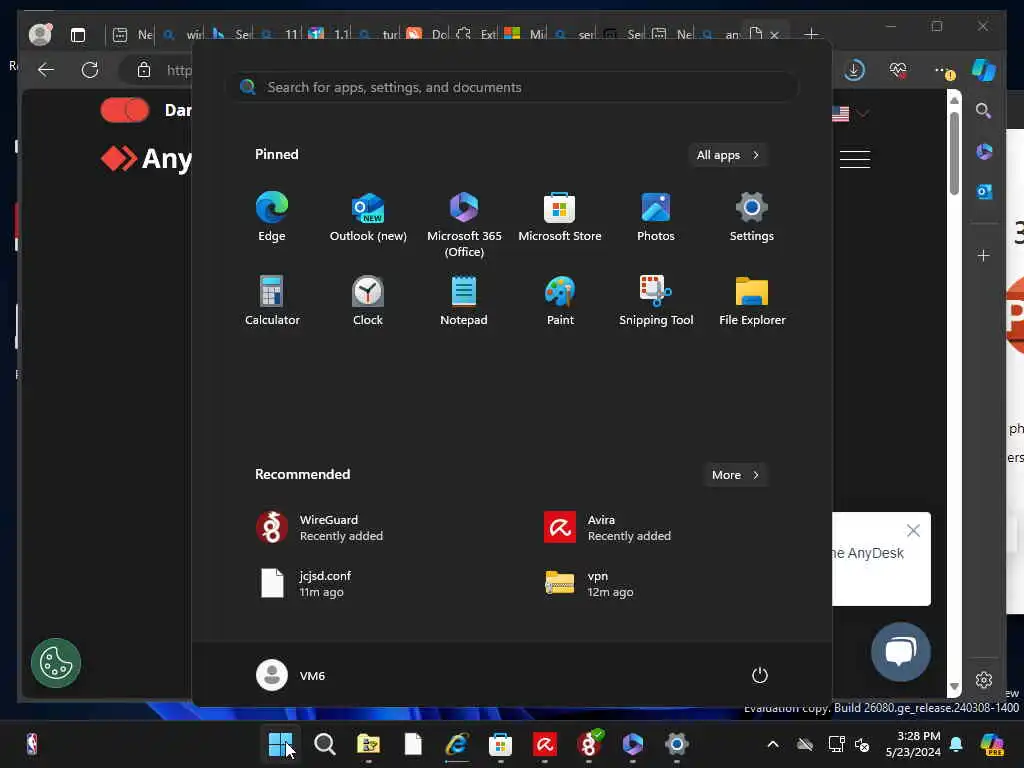Open Edge from pinned apps
The width and height of the screenshot is (1024, 768).
(x=272, y=217)
